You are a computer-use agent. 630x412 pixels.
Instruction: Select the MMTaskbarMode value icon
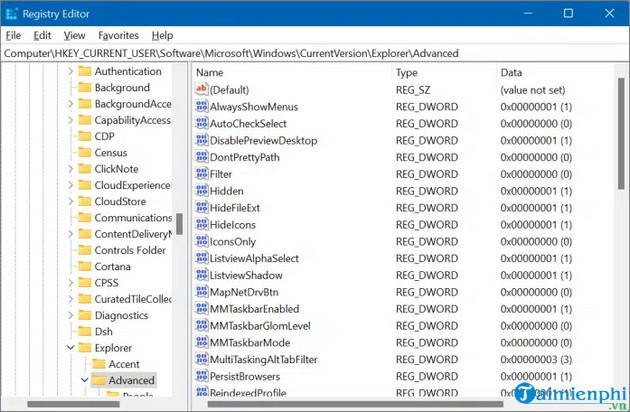(201, 342)
